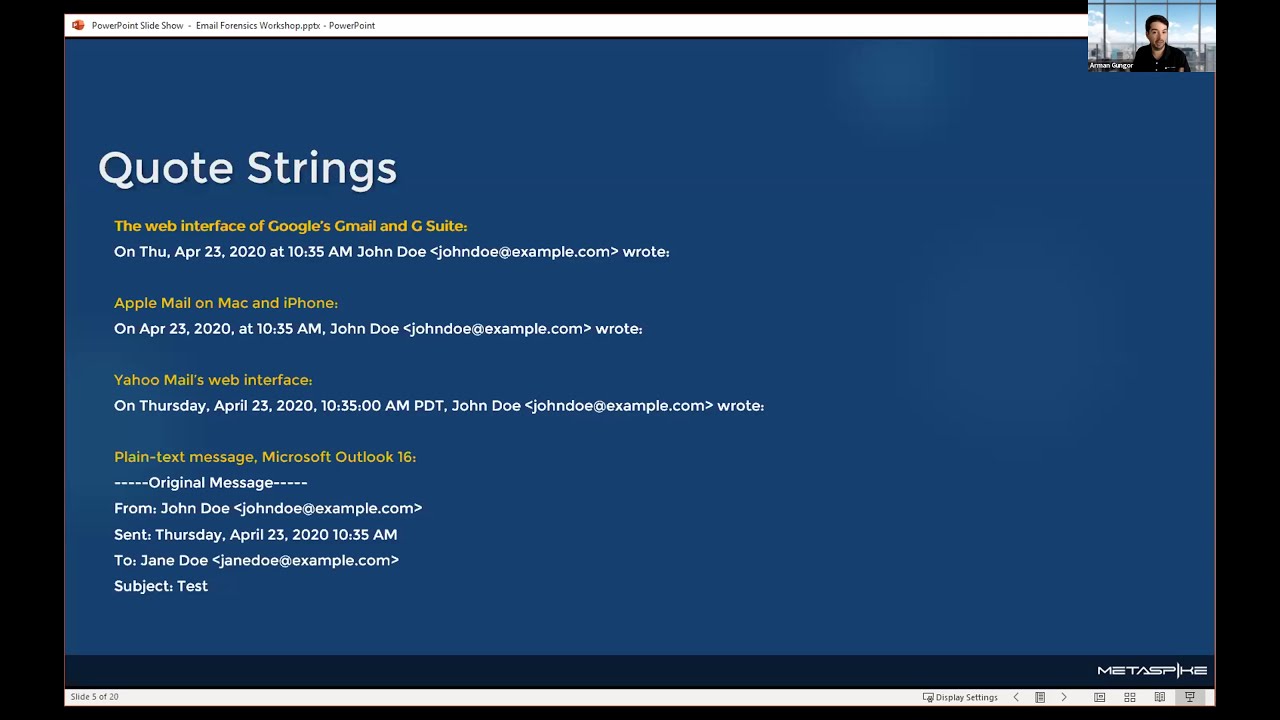Click the Gmail and G Suite heading

[x=290, y=226]
